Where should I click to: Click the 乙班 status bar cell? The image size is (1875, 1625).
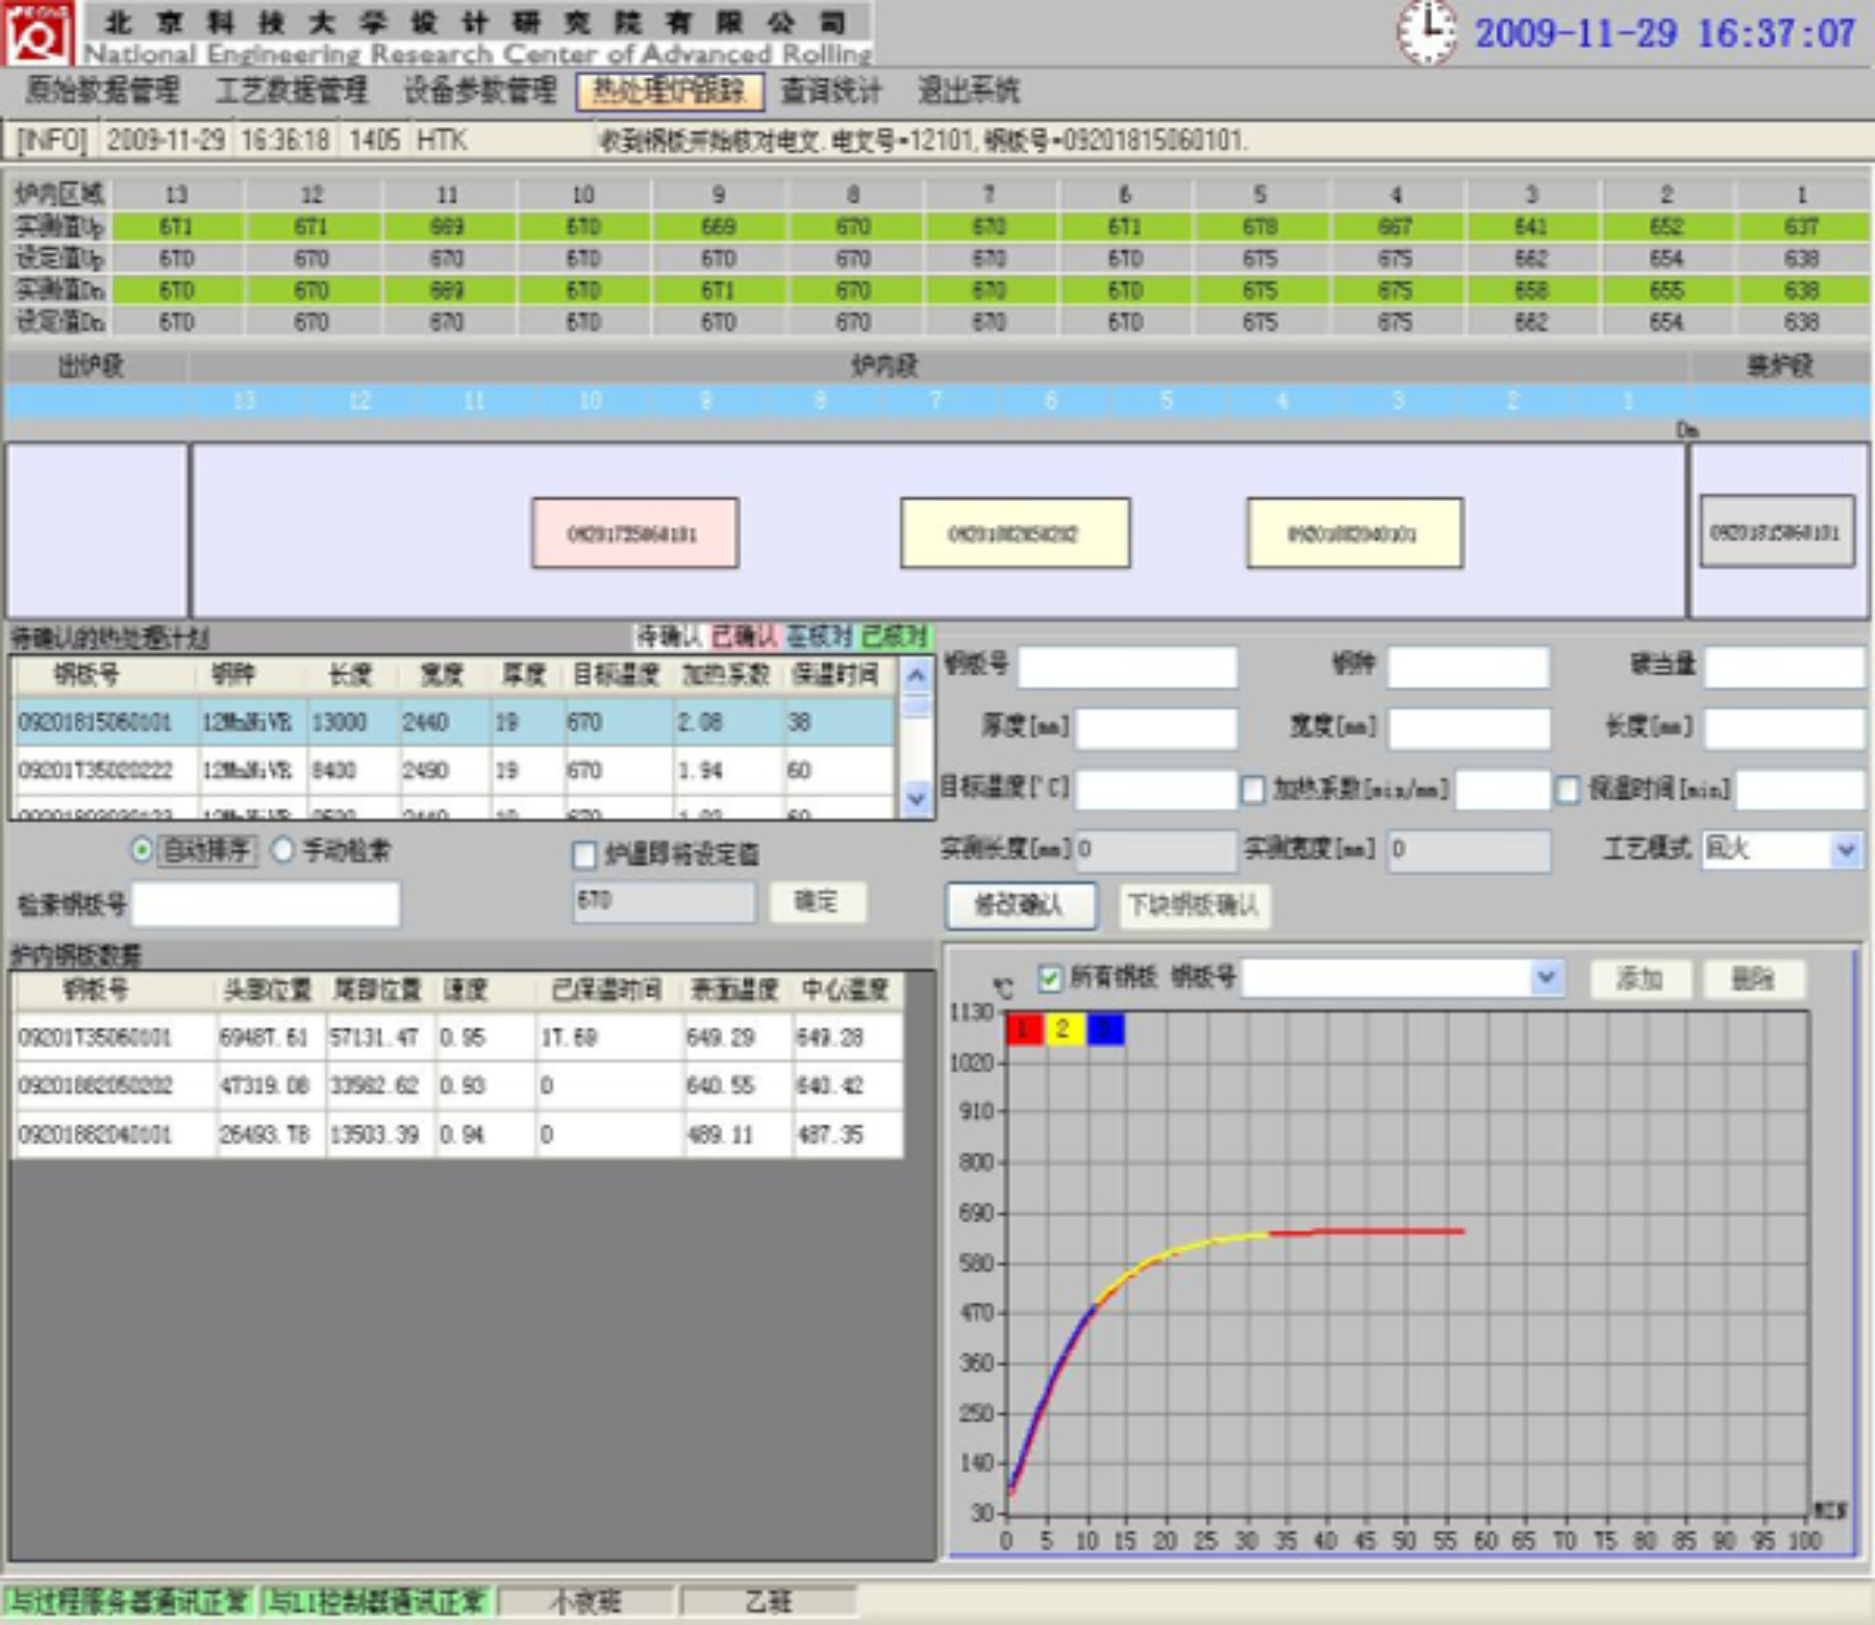point(768,1602)
